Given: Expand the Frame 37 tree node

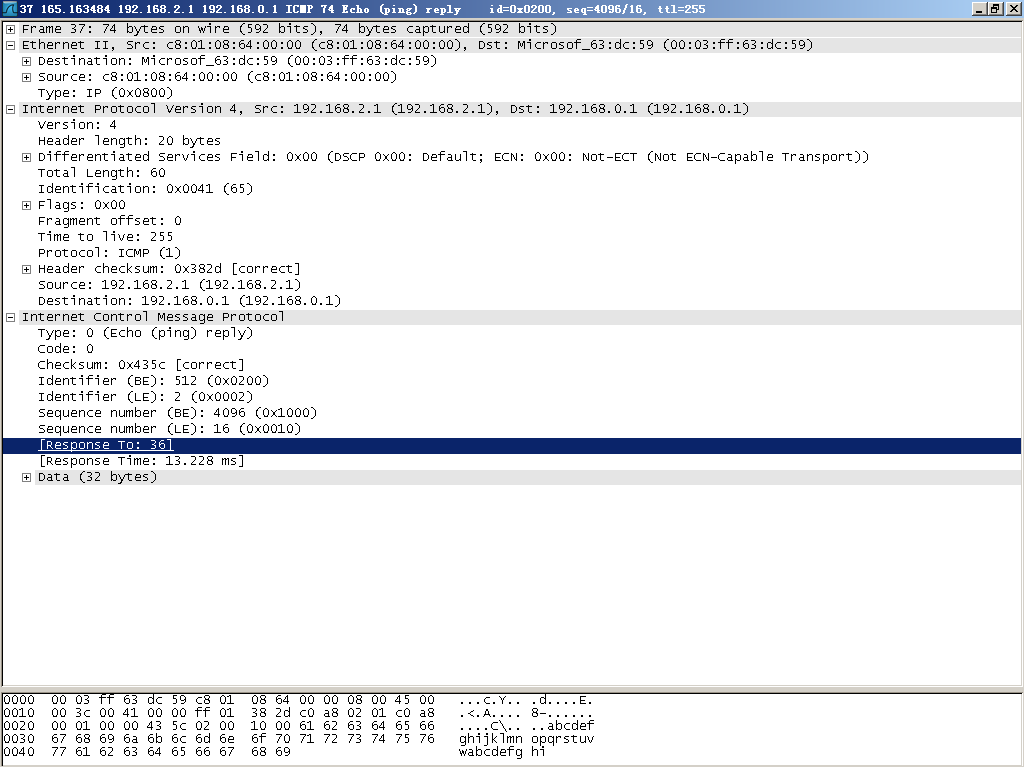Looking at the screenshot, I should [x=10, y=29].
